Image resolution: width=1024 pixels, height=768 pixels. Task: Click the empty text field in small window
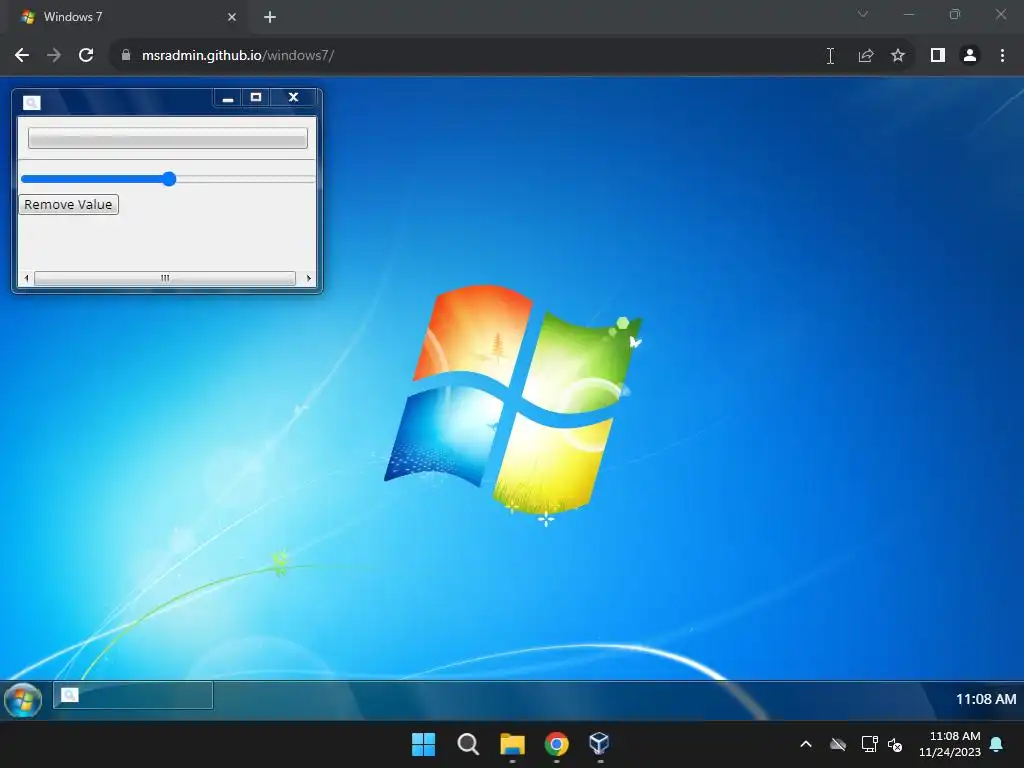coord(168,138)
